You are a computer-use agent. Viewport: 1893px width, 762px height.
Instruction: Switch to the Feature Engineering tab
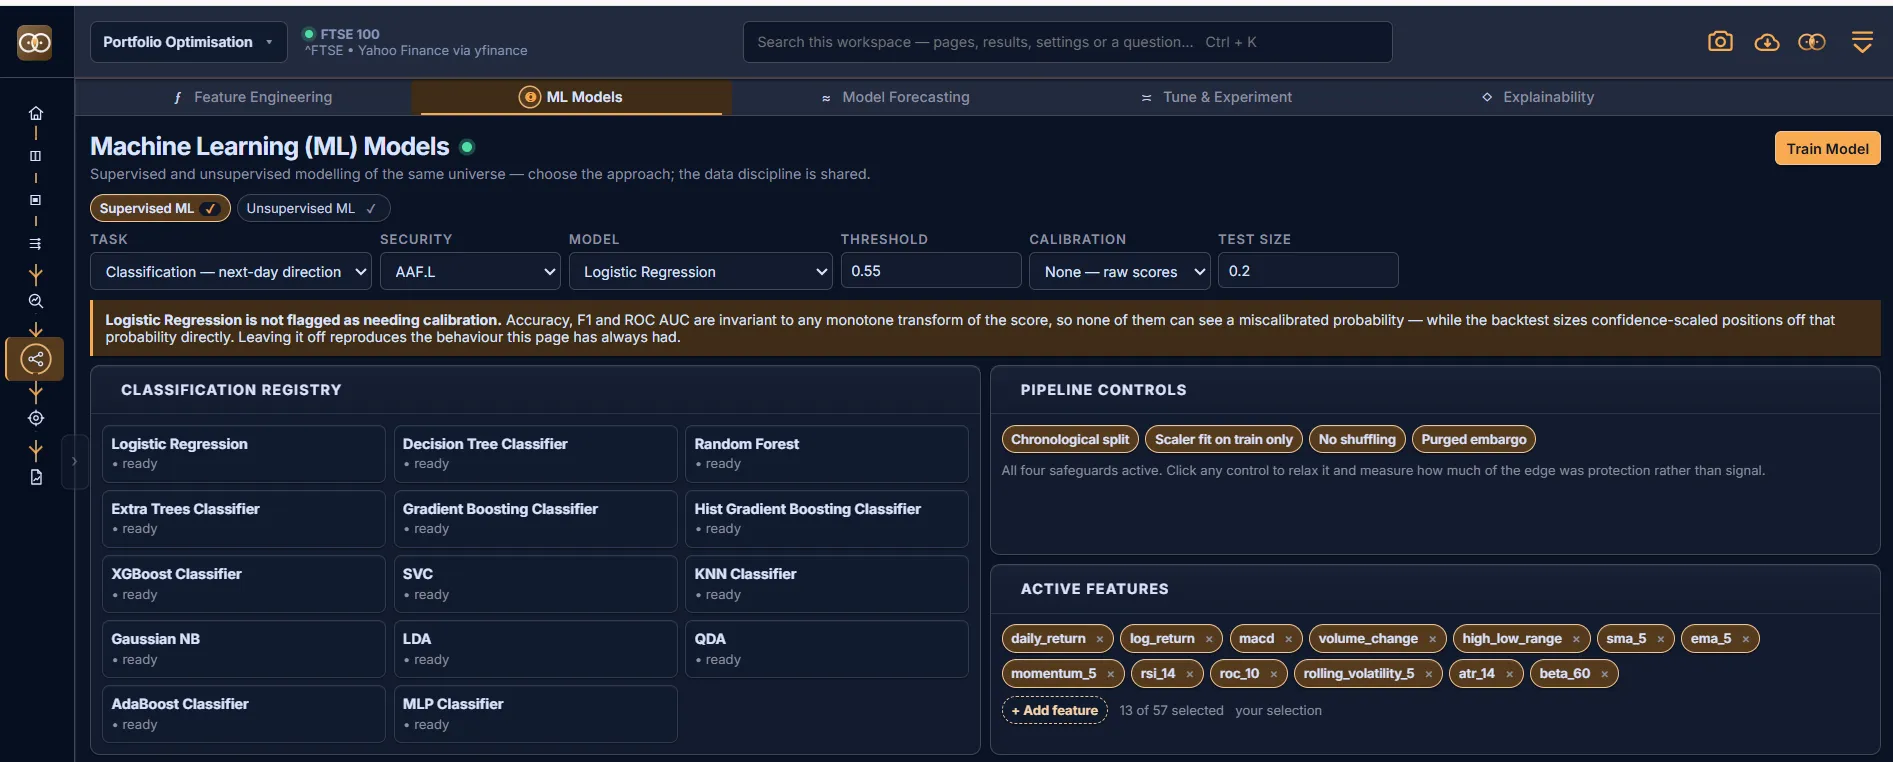pos(253,97)
